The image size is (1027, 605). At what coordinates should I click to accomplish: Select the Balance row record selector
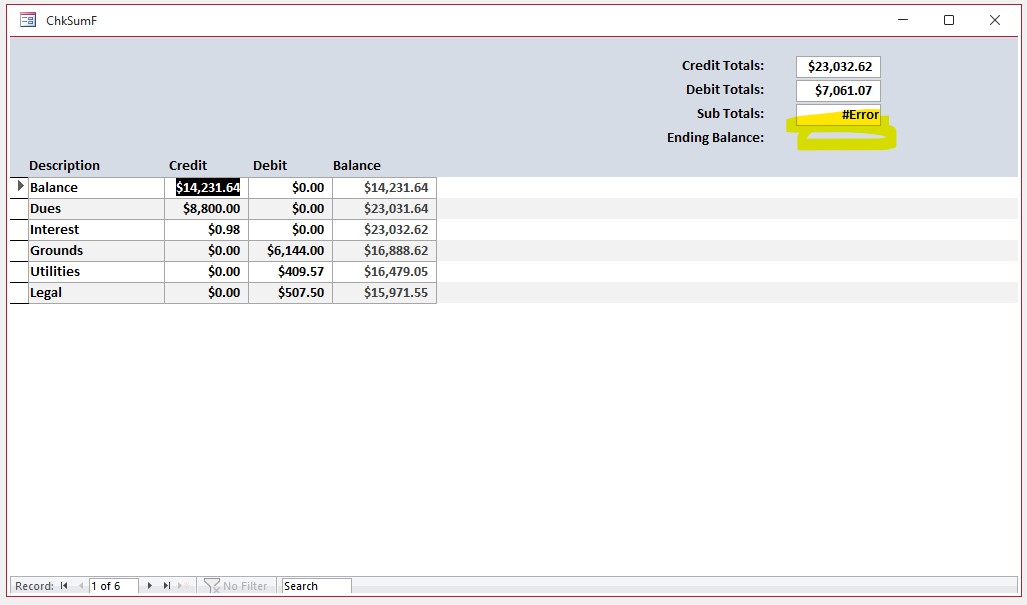pos(20,187)
